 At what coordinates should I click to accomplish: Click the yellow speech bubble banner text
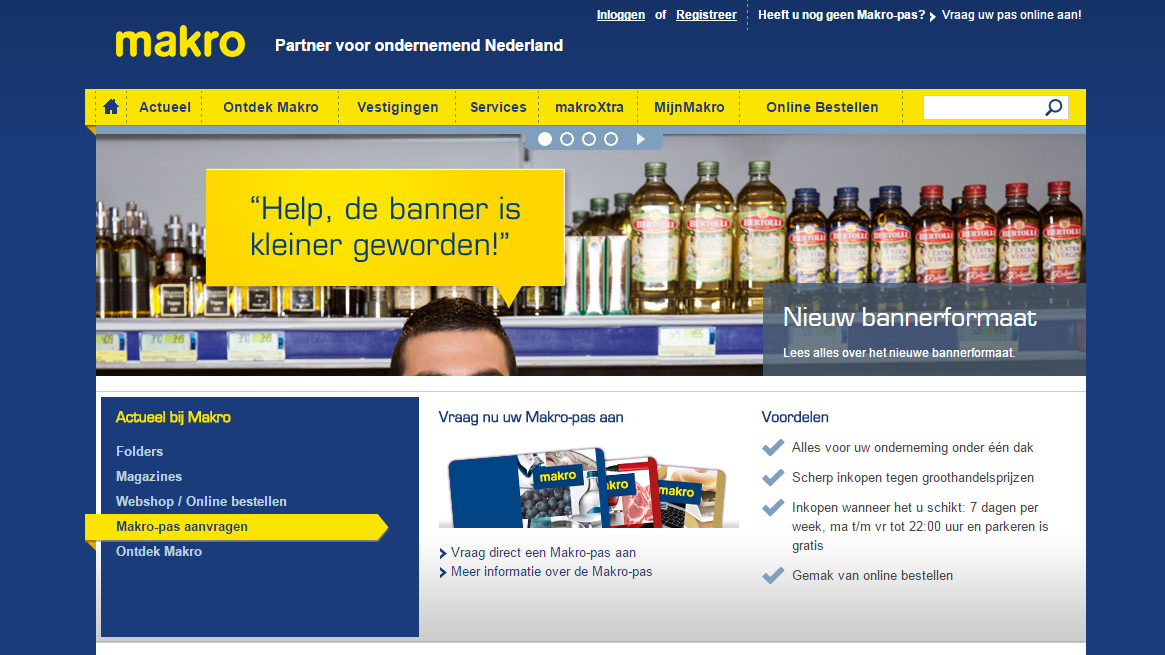385,227
